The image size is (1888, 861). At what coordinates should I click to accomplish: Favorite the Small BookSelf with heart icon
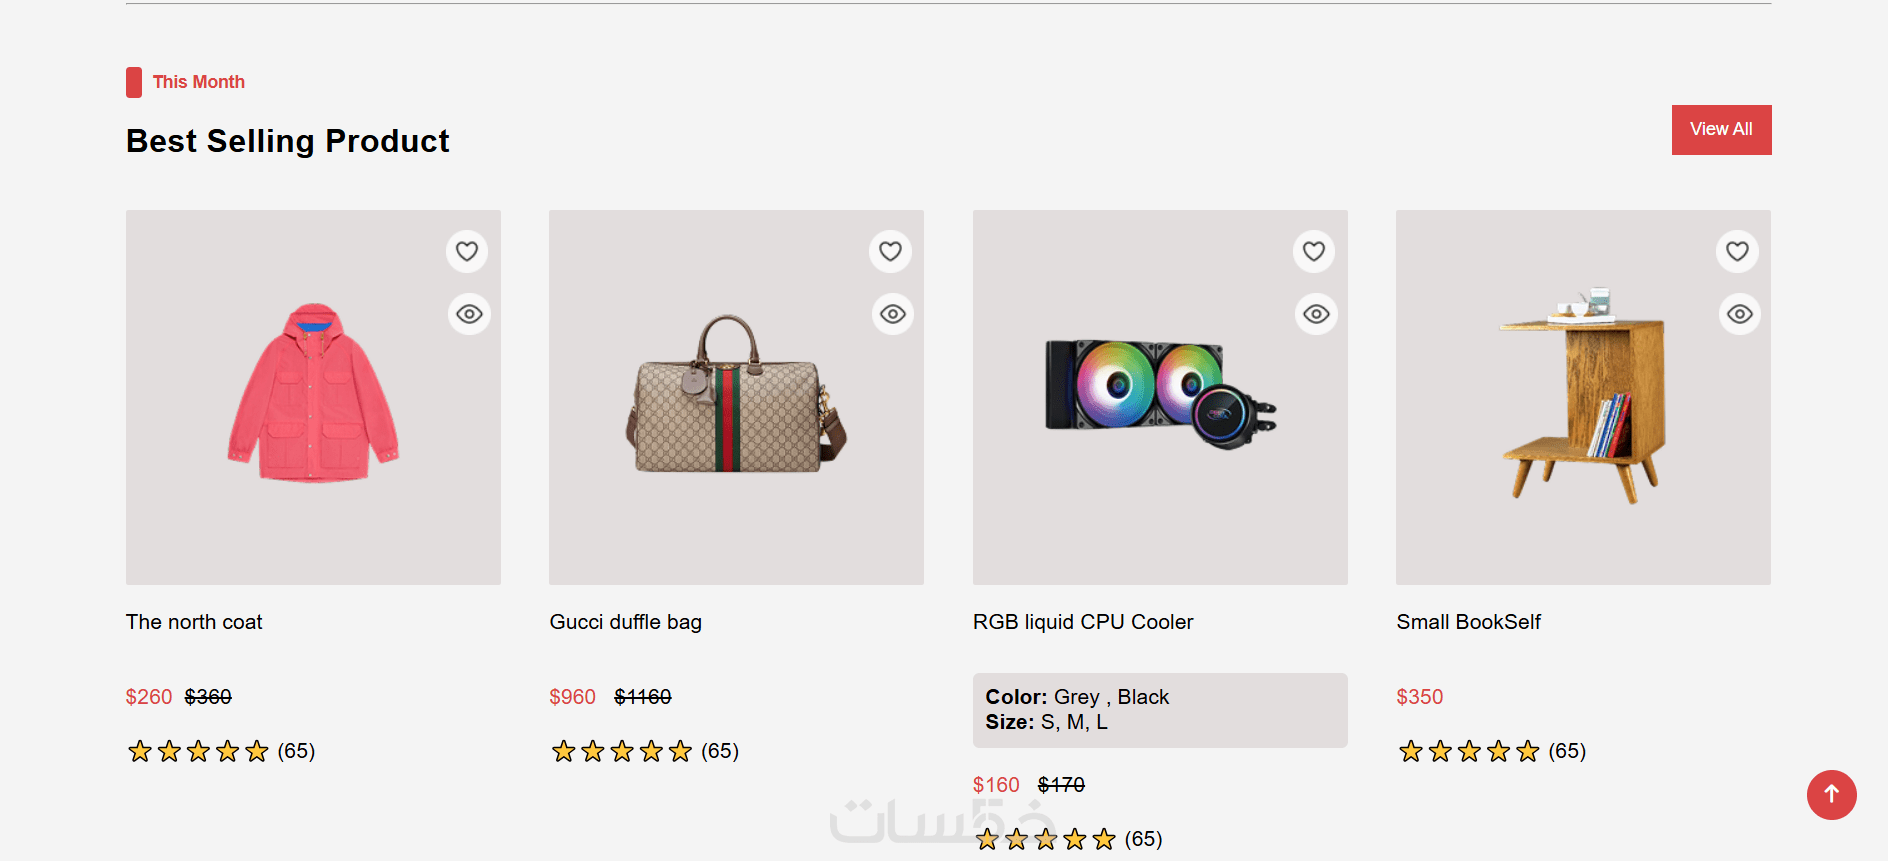coord(1737,251)
